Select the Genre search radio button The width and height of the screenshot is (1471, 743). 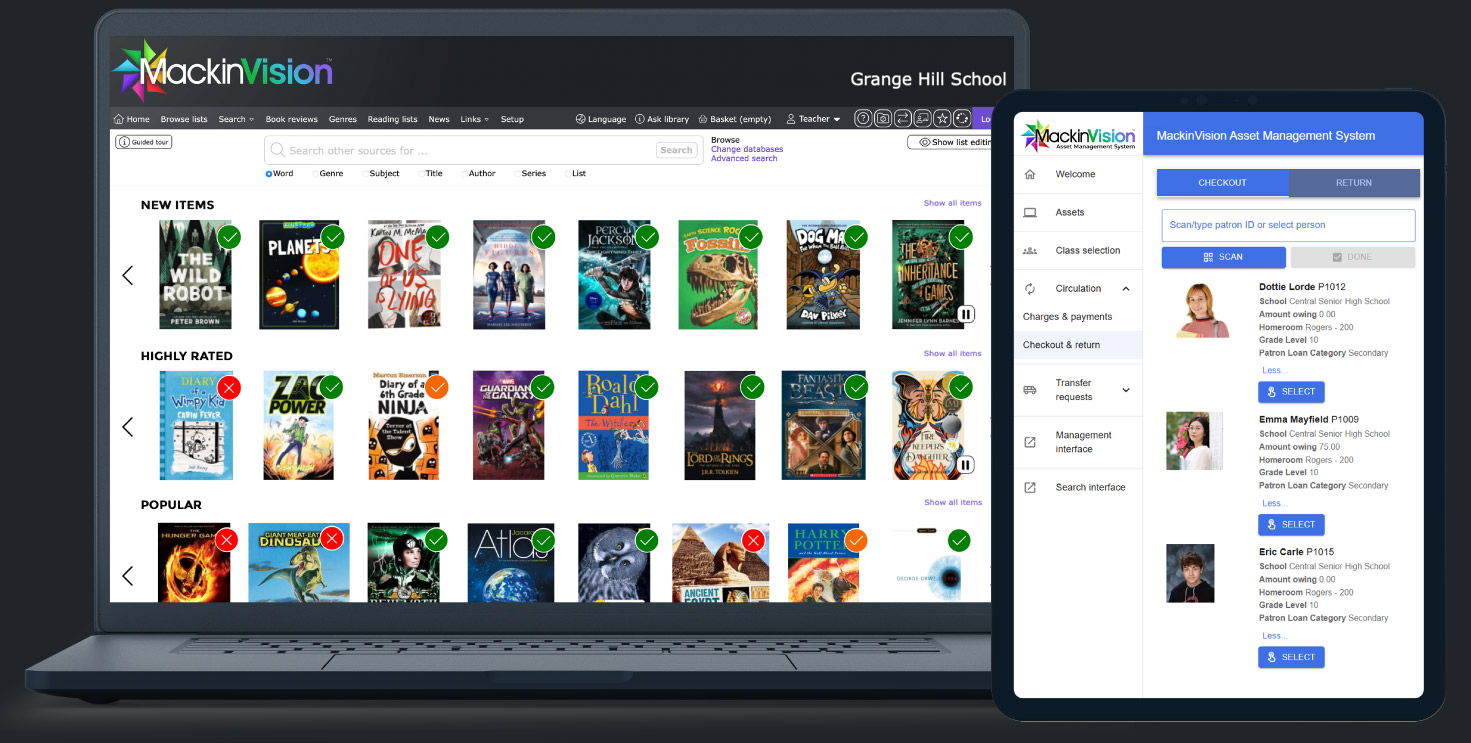point(315,174)
